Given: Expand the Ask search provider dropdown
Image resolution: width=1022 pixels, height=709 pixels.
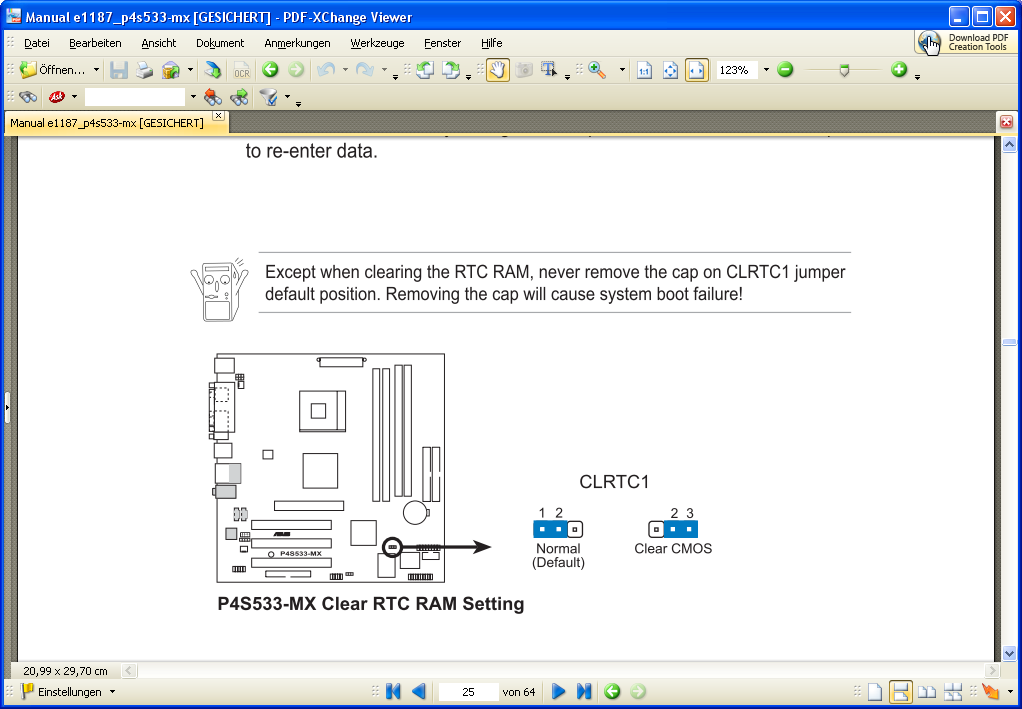Looking at the screenshot, I should pos(74,98).
